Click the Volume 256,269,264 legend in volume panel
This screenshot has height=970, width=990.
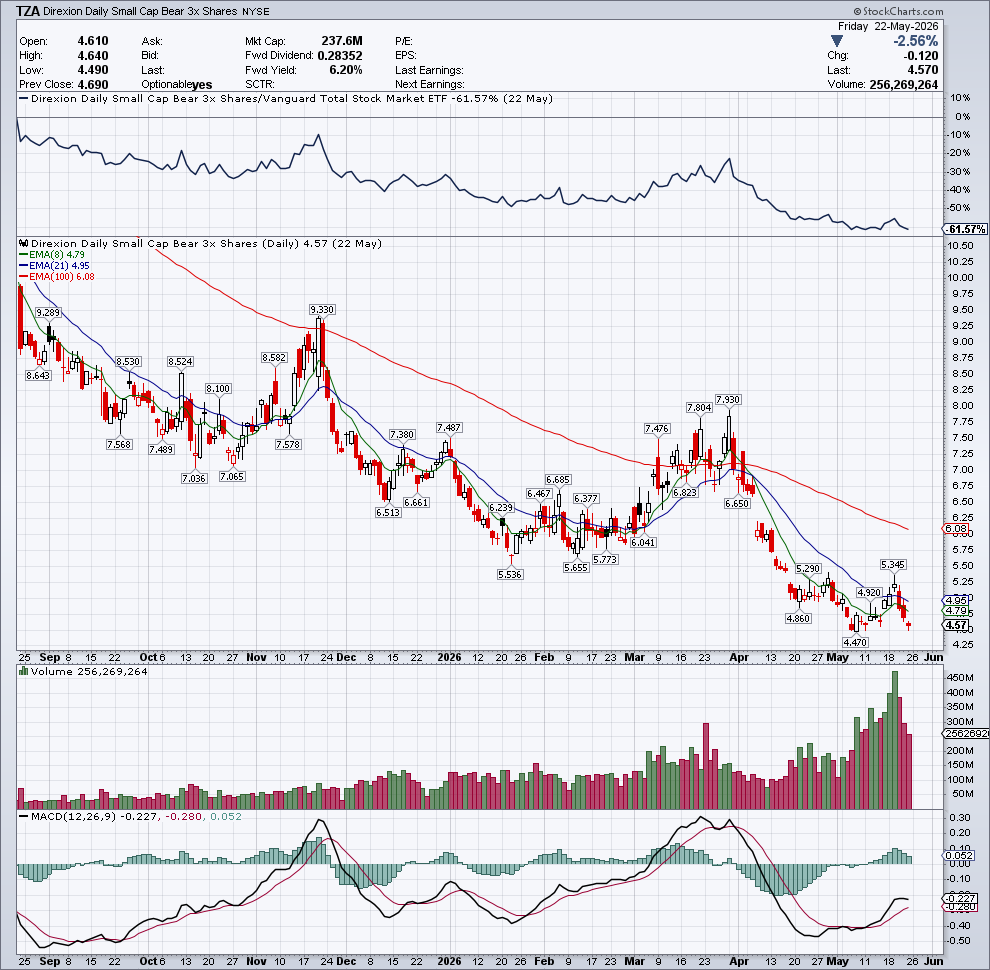(83, 671)
